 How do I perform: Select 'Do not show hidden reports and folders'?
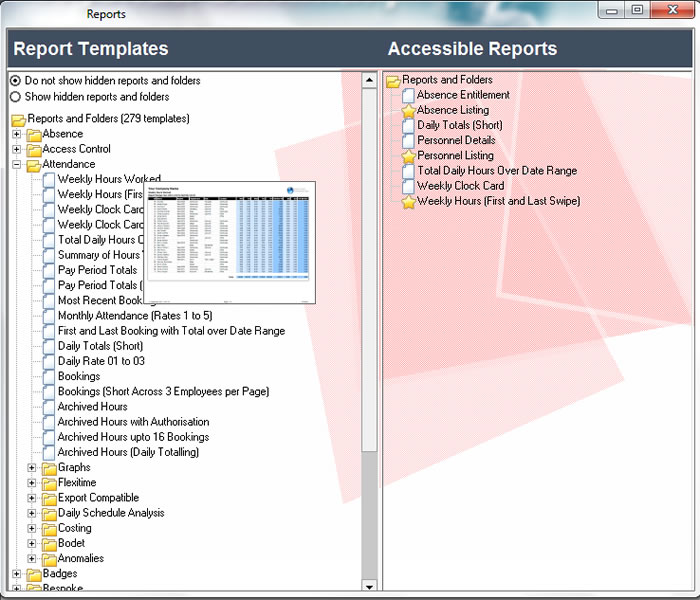(15, 81)
